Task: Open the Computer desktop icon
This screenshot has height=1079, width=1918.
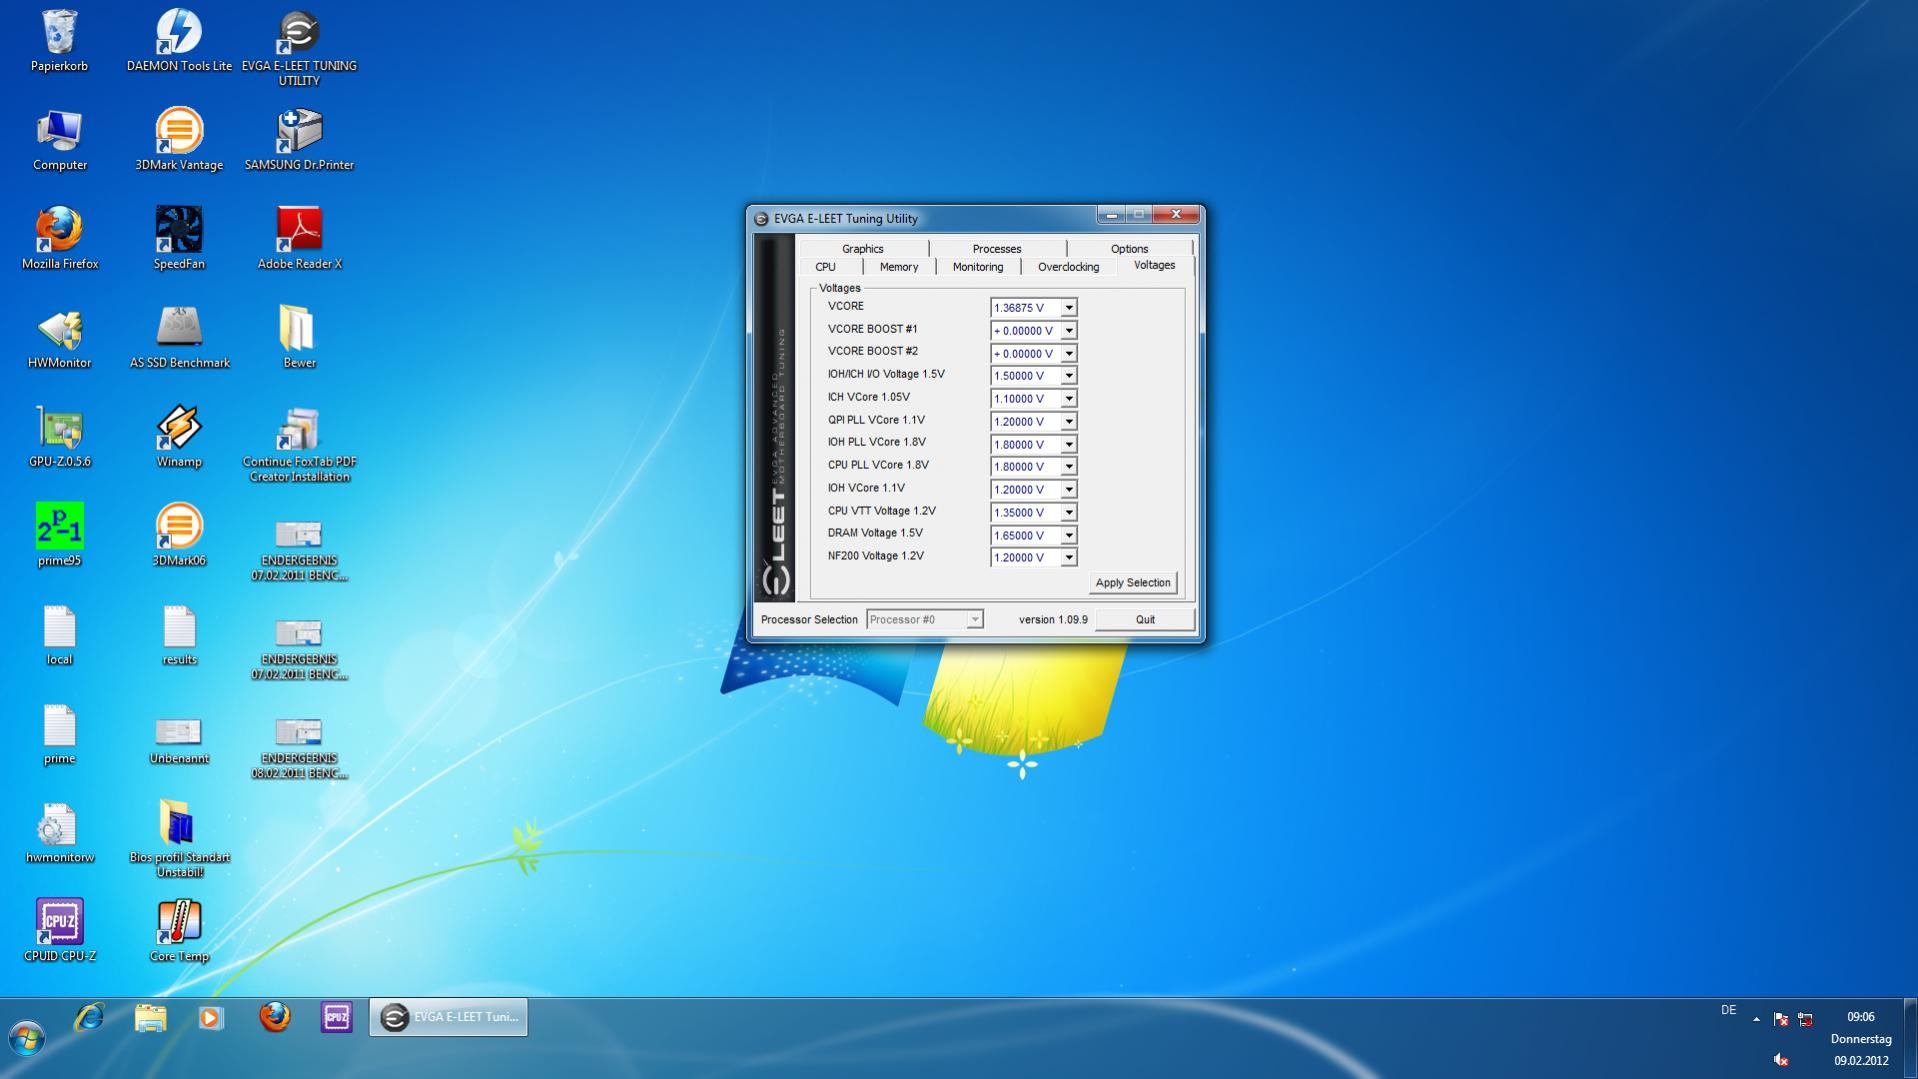Action: tap(60, 140)
